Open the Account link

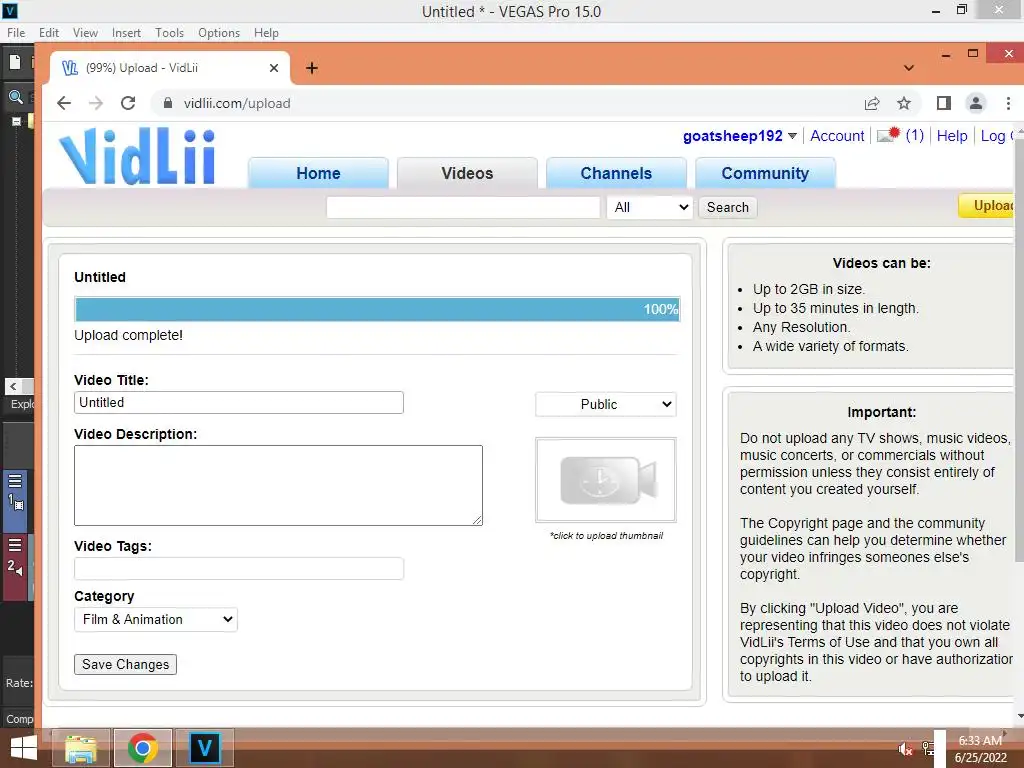[x=837, y=136]
